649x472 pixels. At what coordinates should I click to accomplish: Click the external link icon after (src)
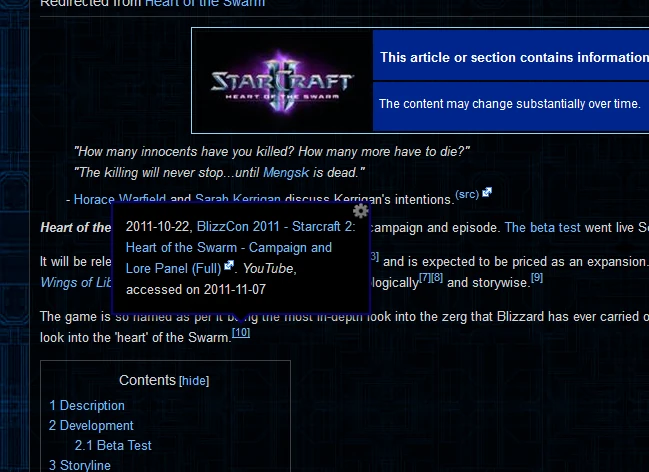click(487, 192)
